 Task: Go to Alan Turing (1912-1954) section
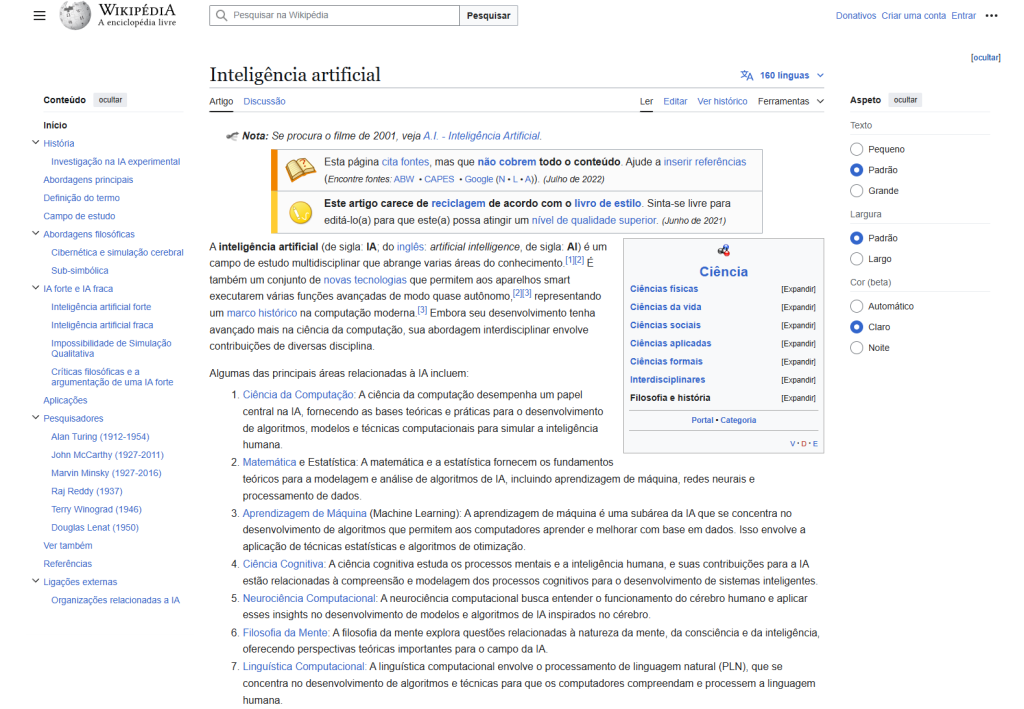coord(101,437)
